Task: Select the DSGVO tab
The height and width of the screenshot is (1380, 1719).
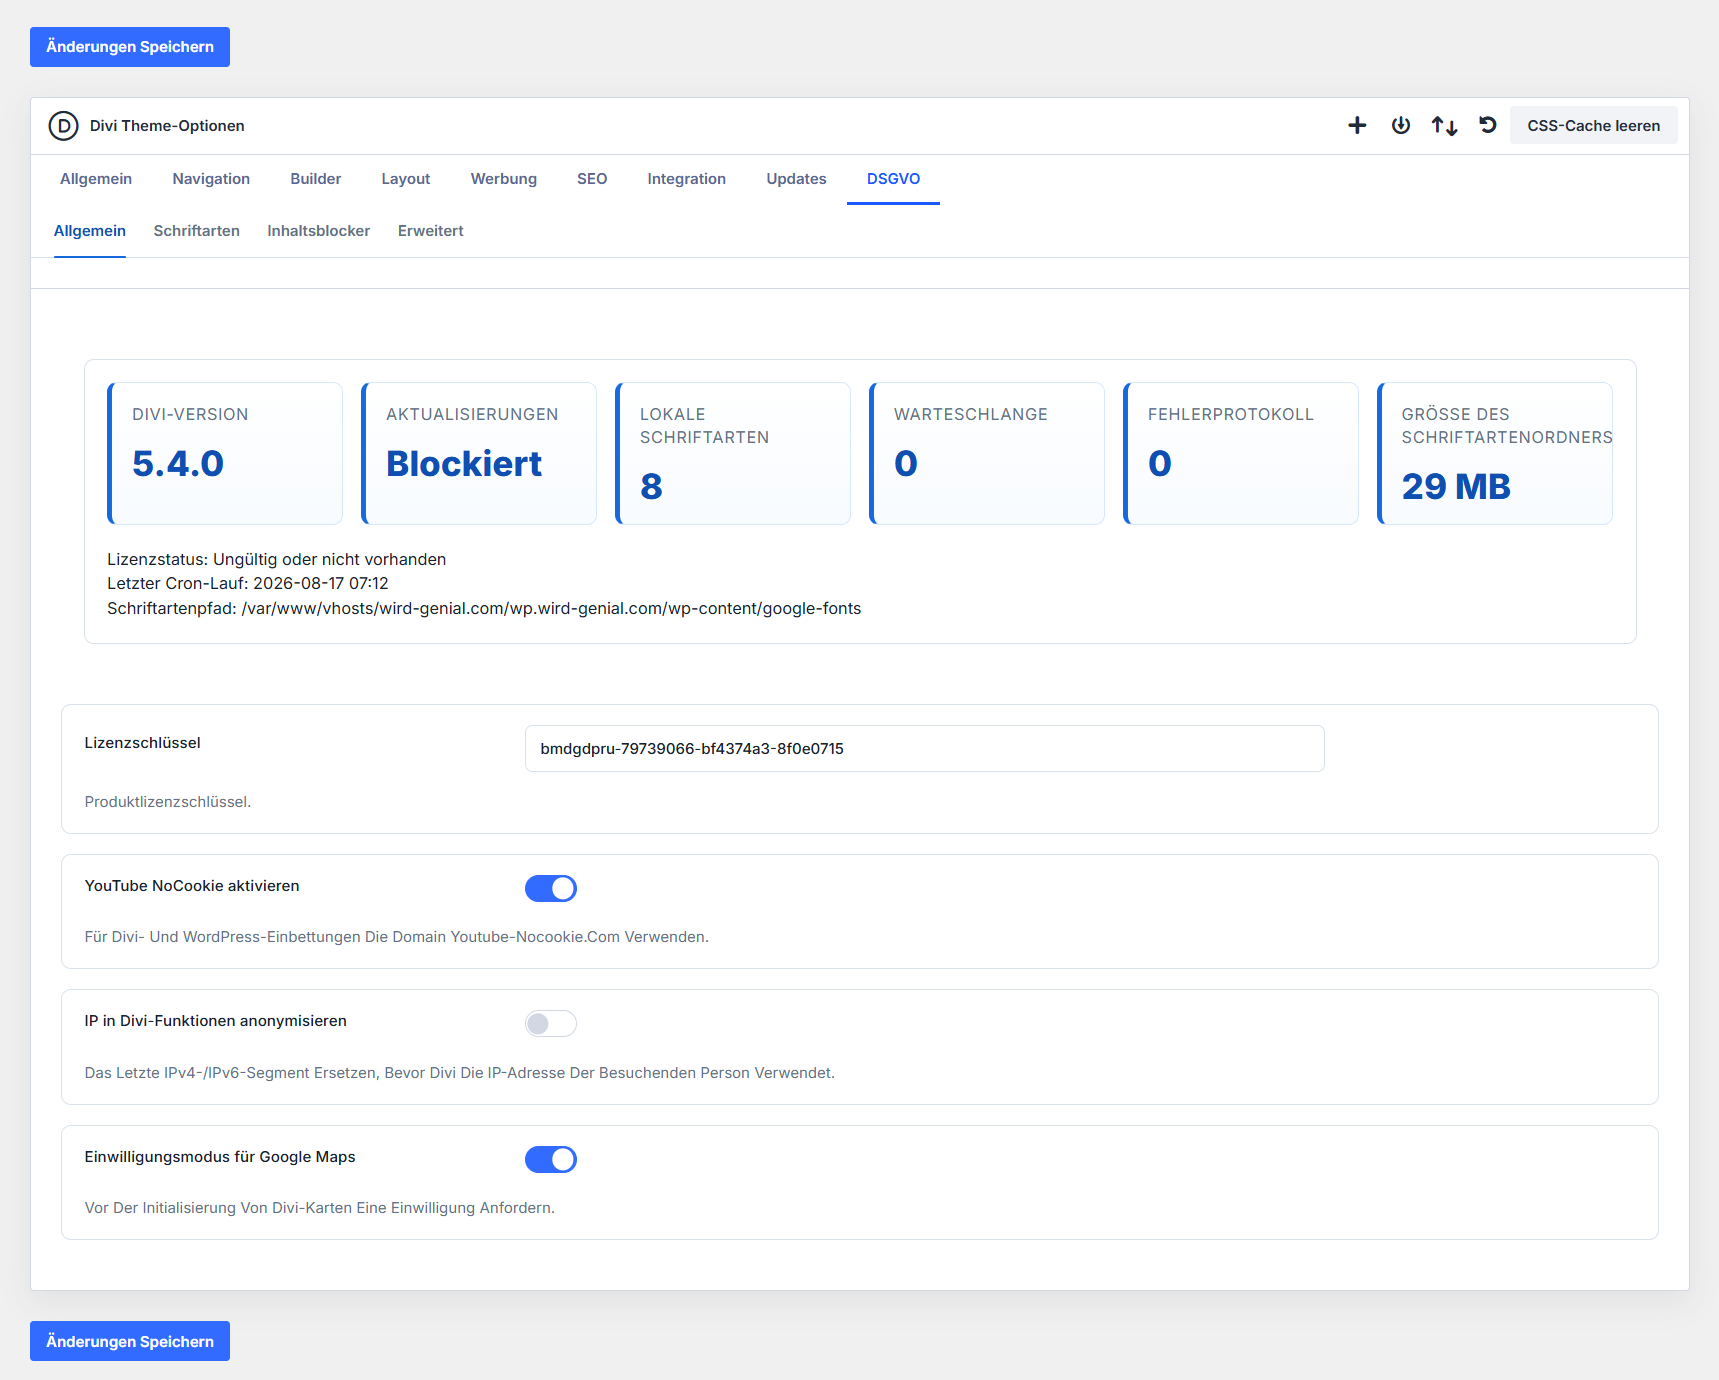Action: click(x=894, y=179)
